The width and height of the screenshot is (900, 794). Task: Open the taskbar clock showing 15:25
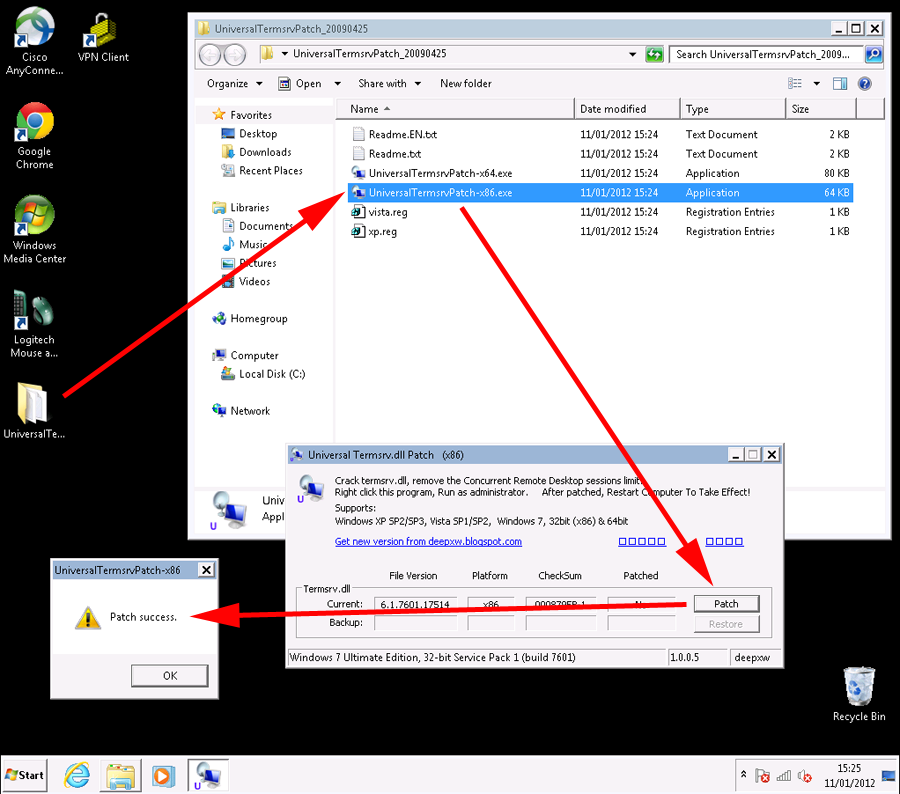[x=849, y=775]
